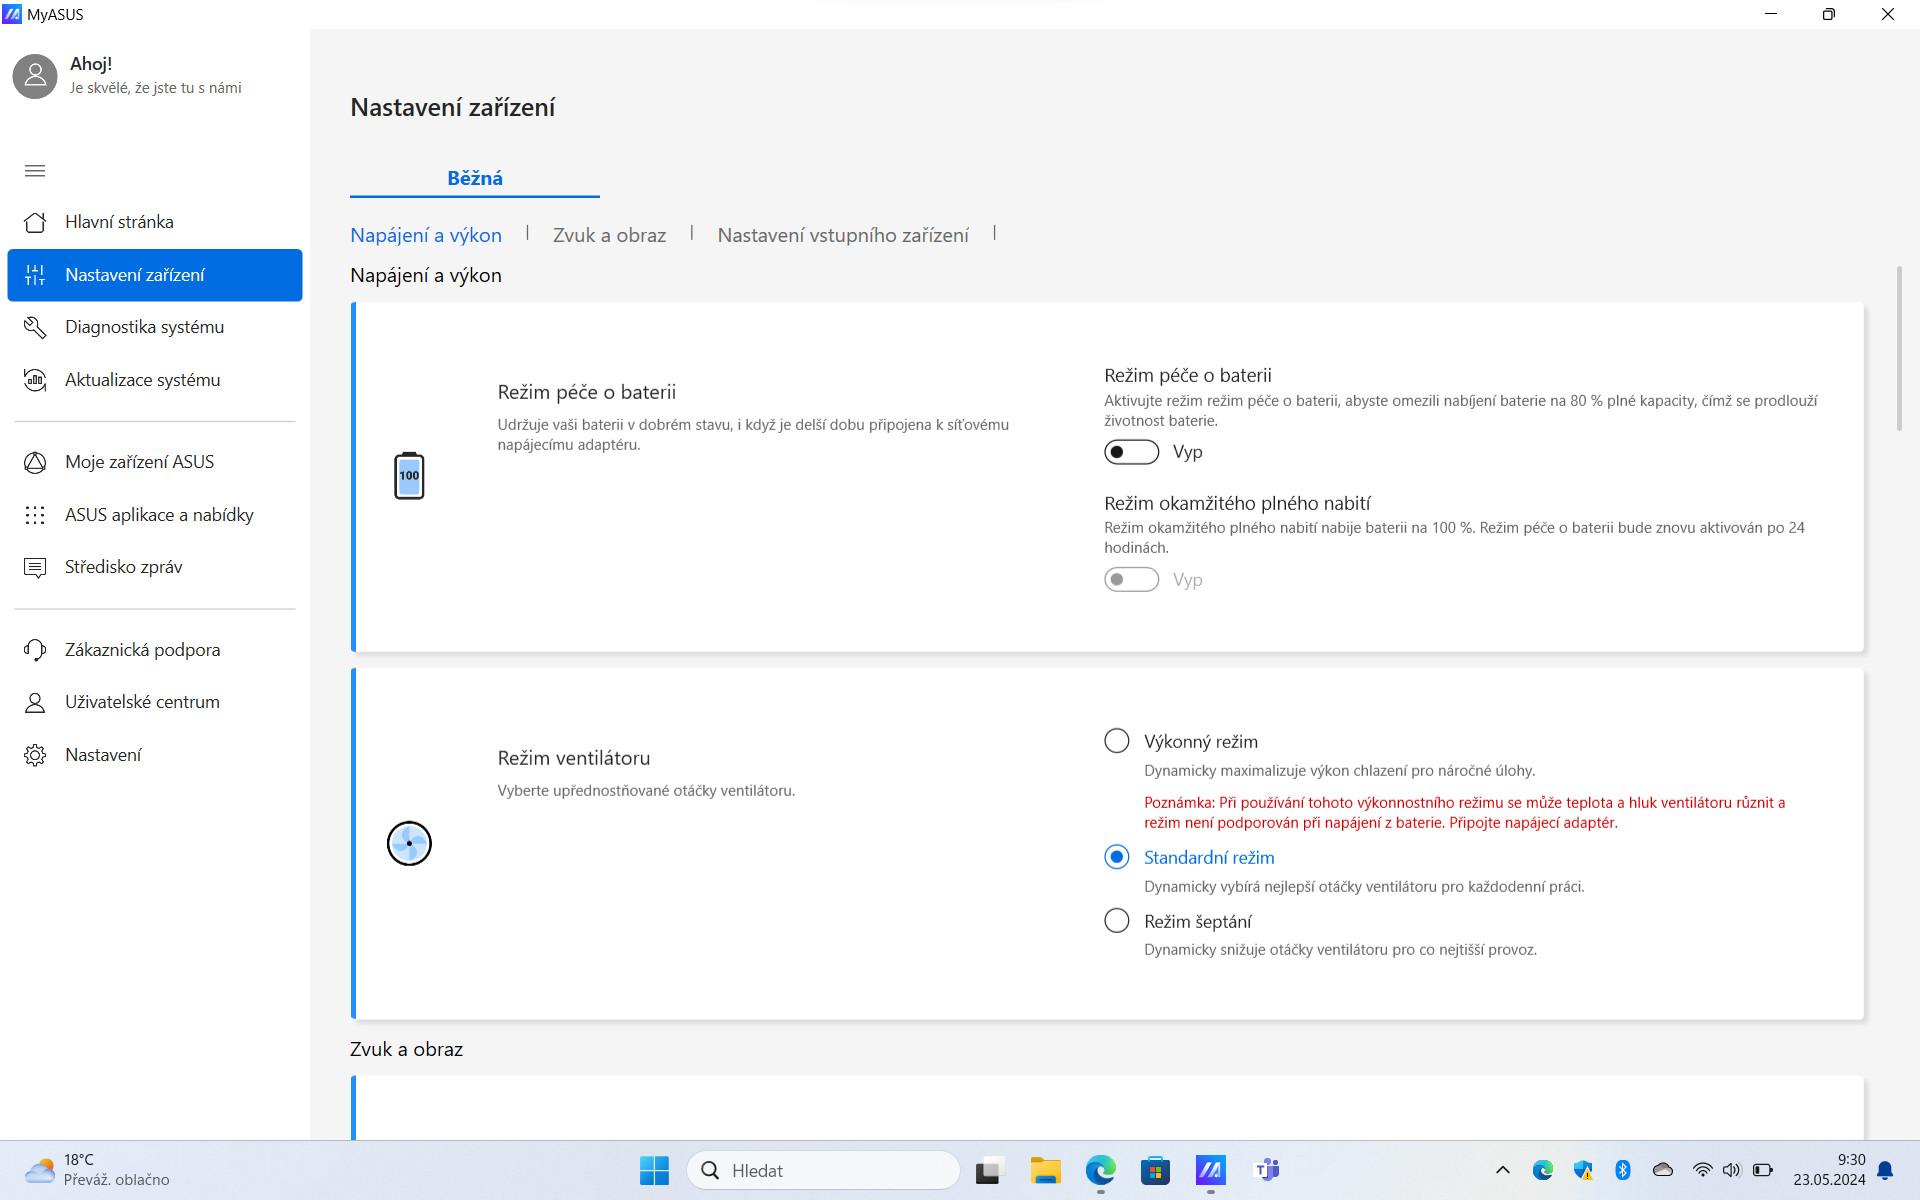The image size is (1920, 1200).
Task: Click the user profile avatar icon
Action: 35,76
